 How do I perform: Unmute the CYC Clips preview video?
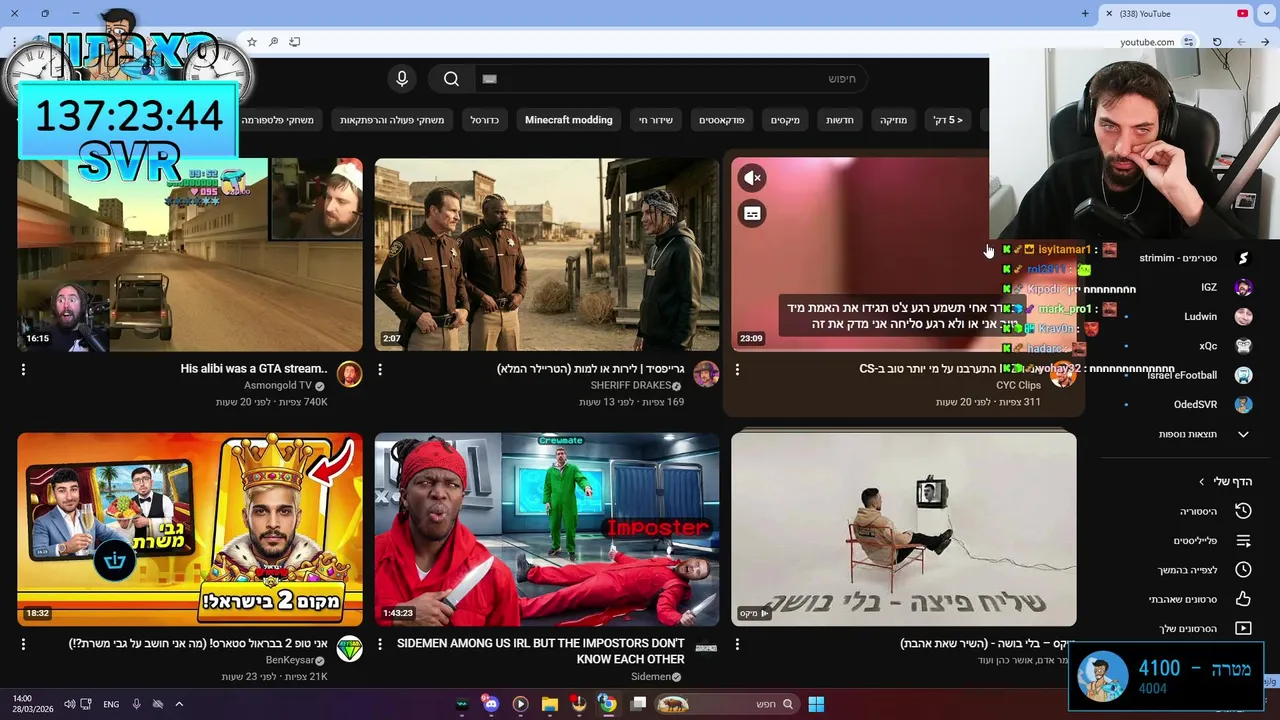[x=752, y=178]
